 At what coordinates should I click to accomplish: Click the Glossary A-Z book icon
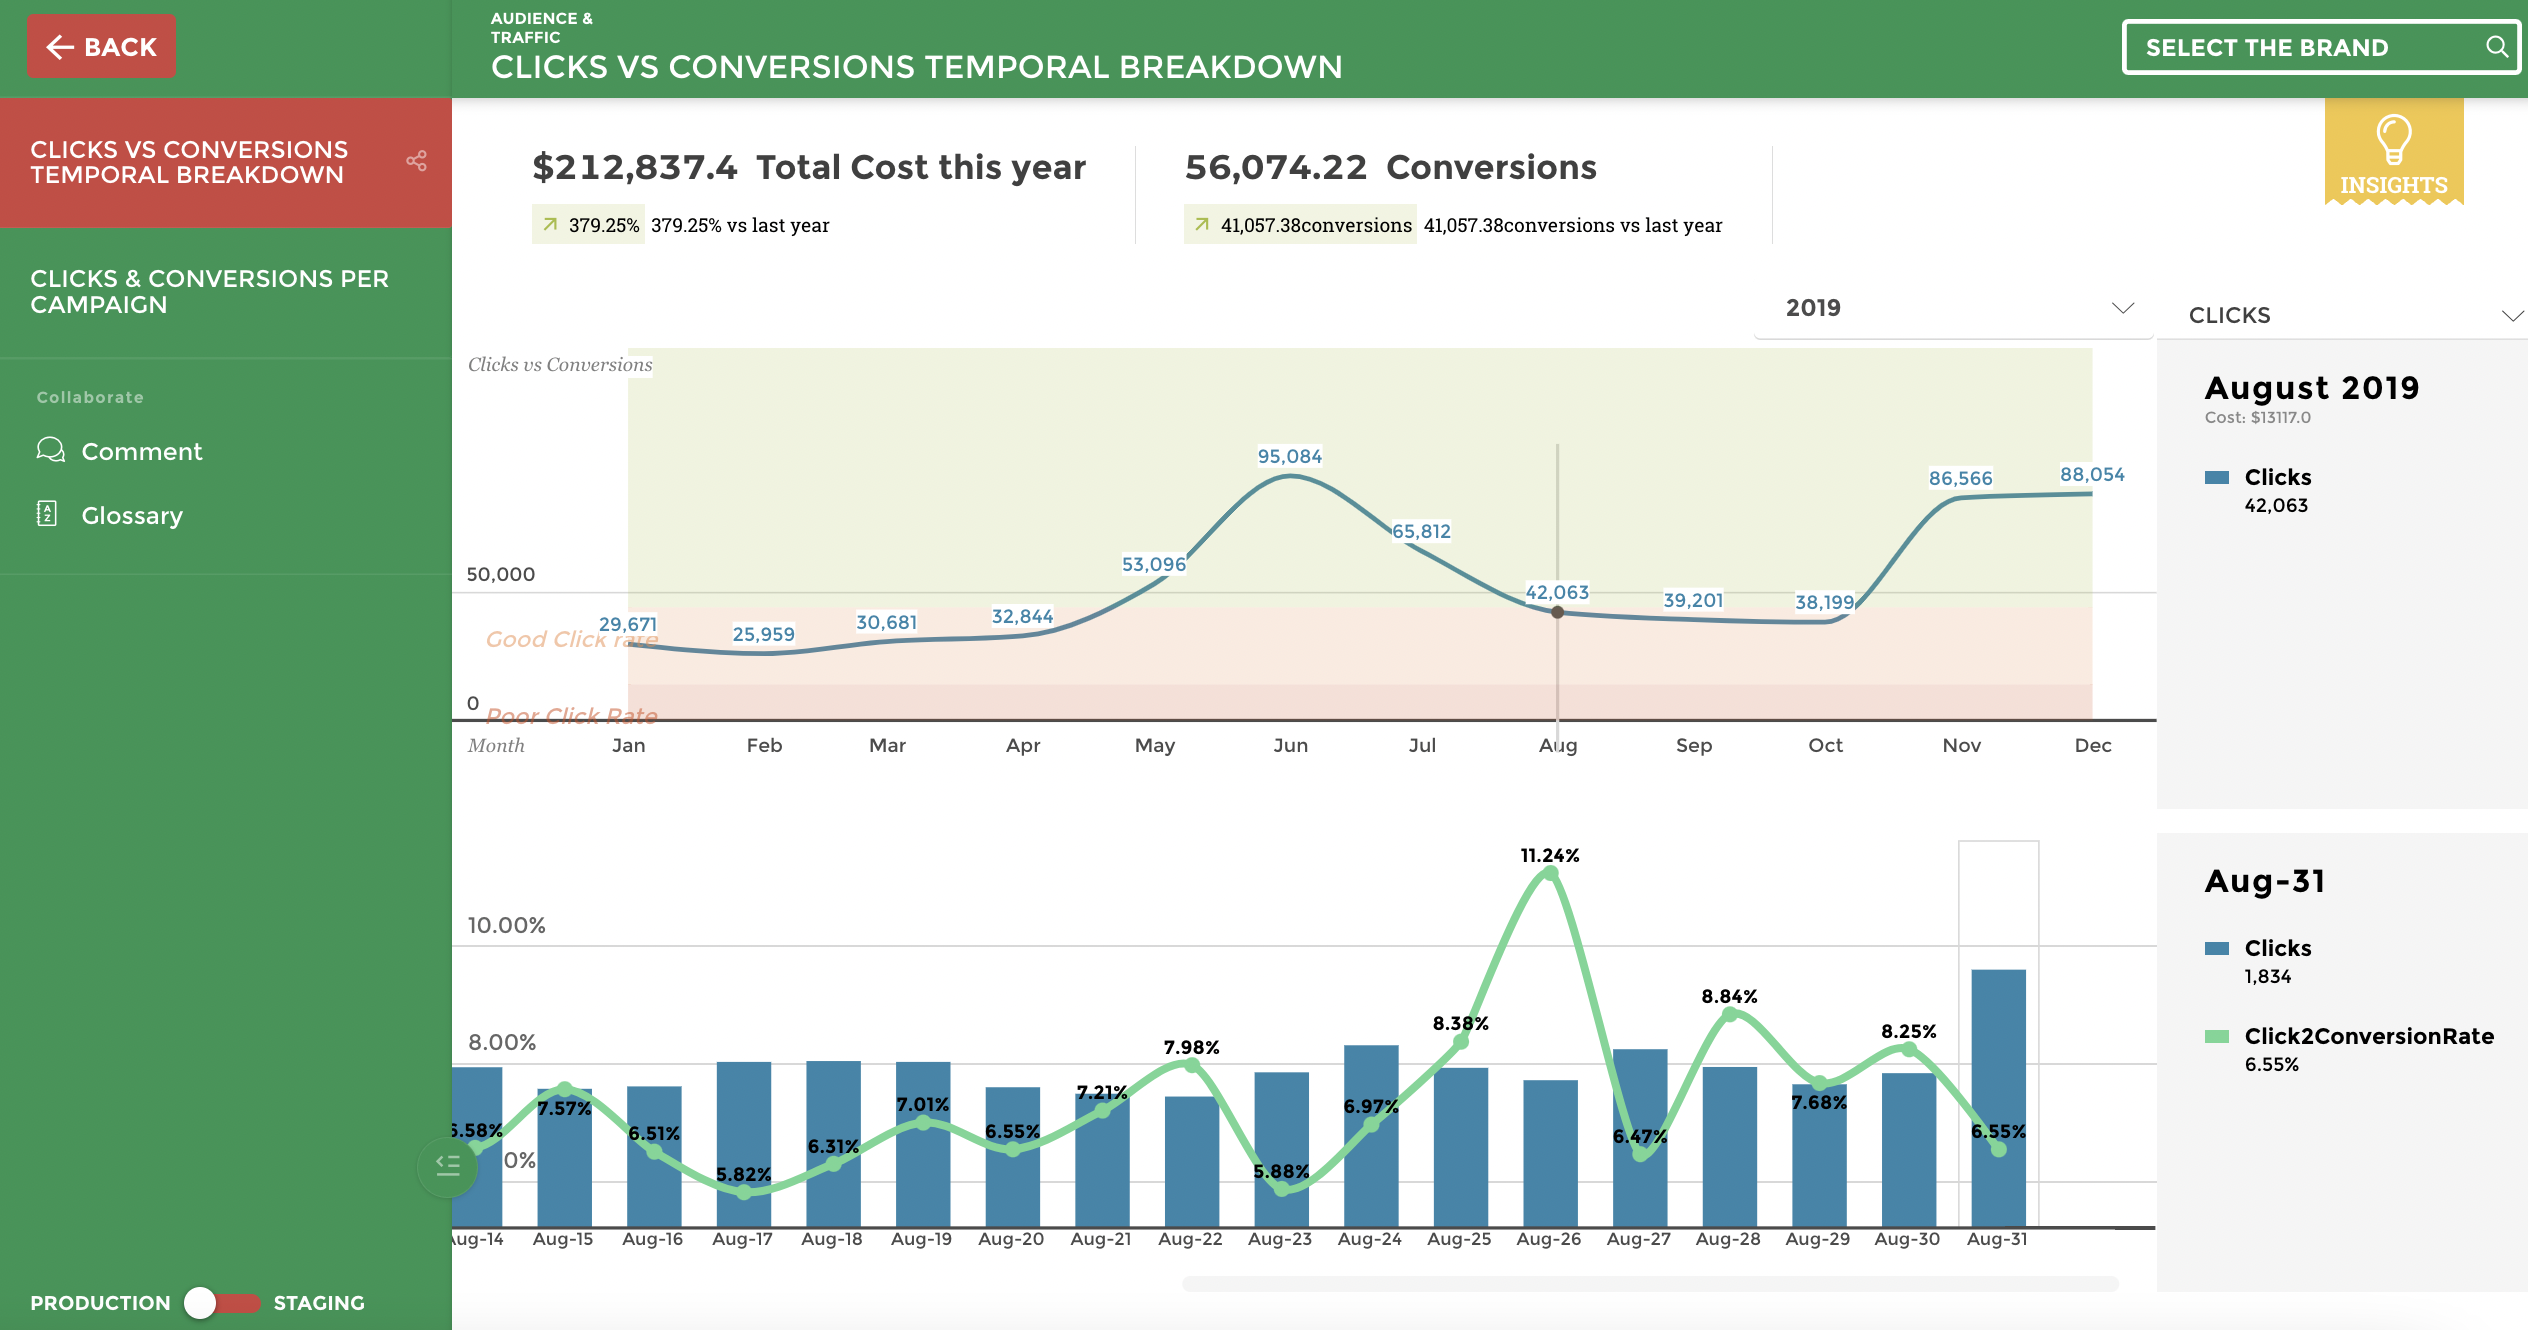46,514
